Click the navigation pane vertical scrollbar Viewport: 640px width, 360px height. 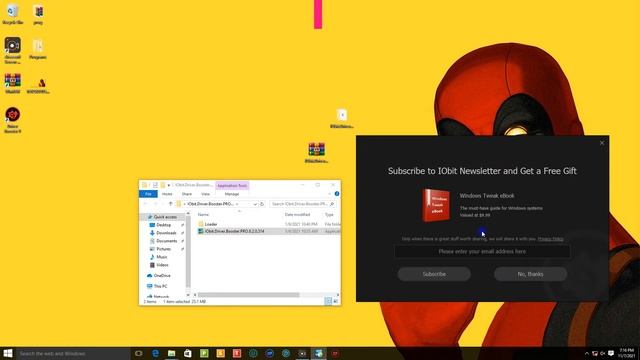tap(188, 251)
